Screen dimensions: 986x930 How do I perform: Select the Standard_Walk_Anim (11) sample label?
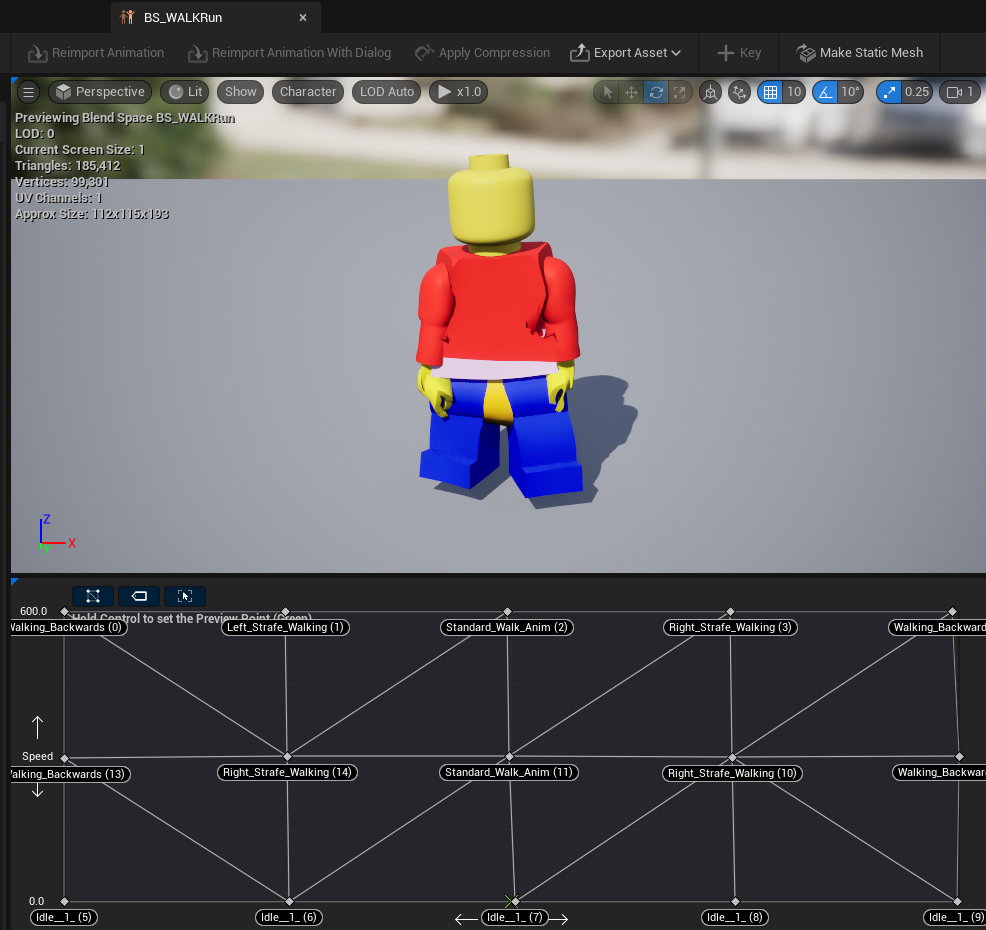click(x=509, y=772)
